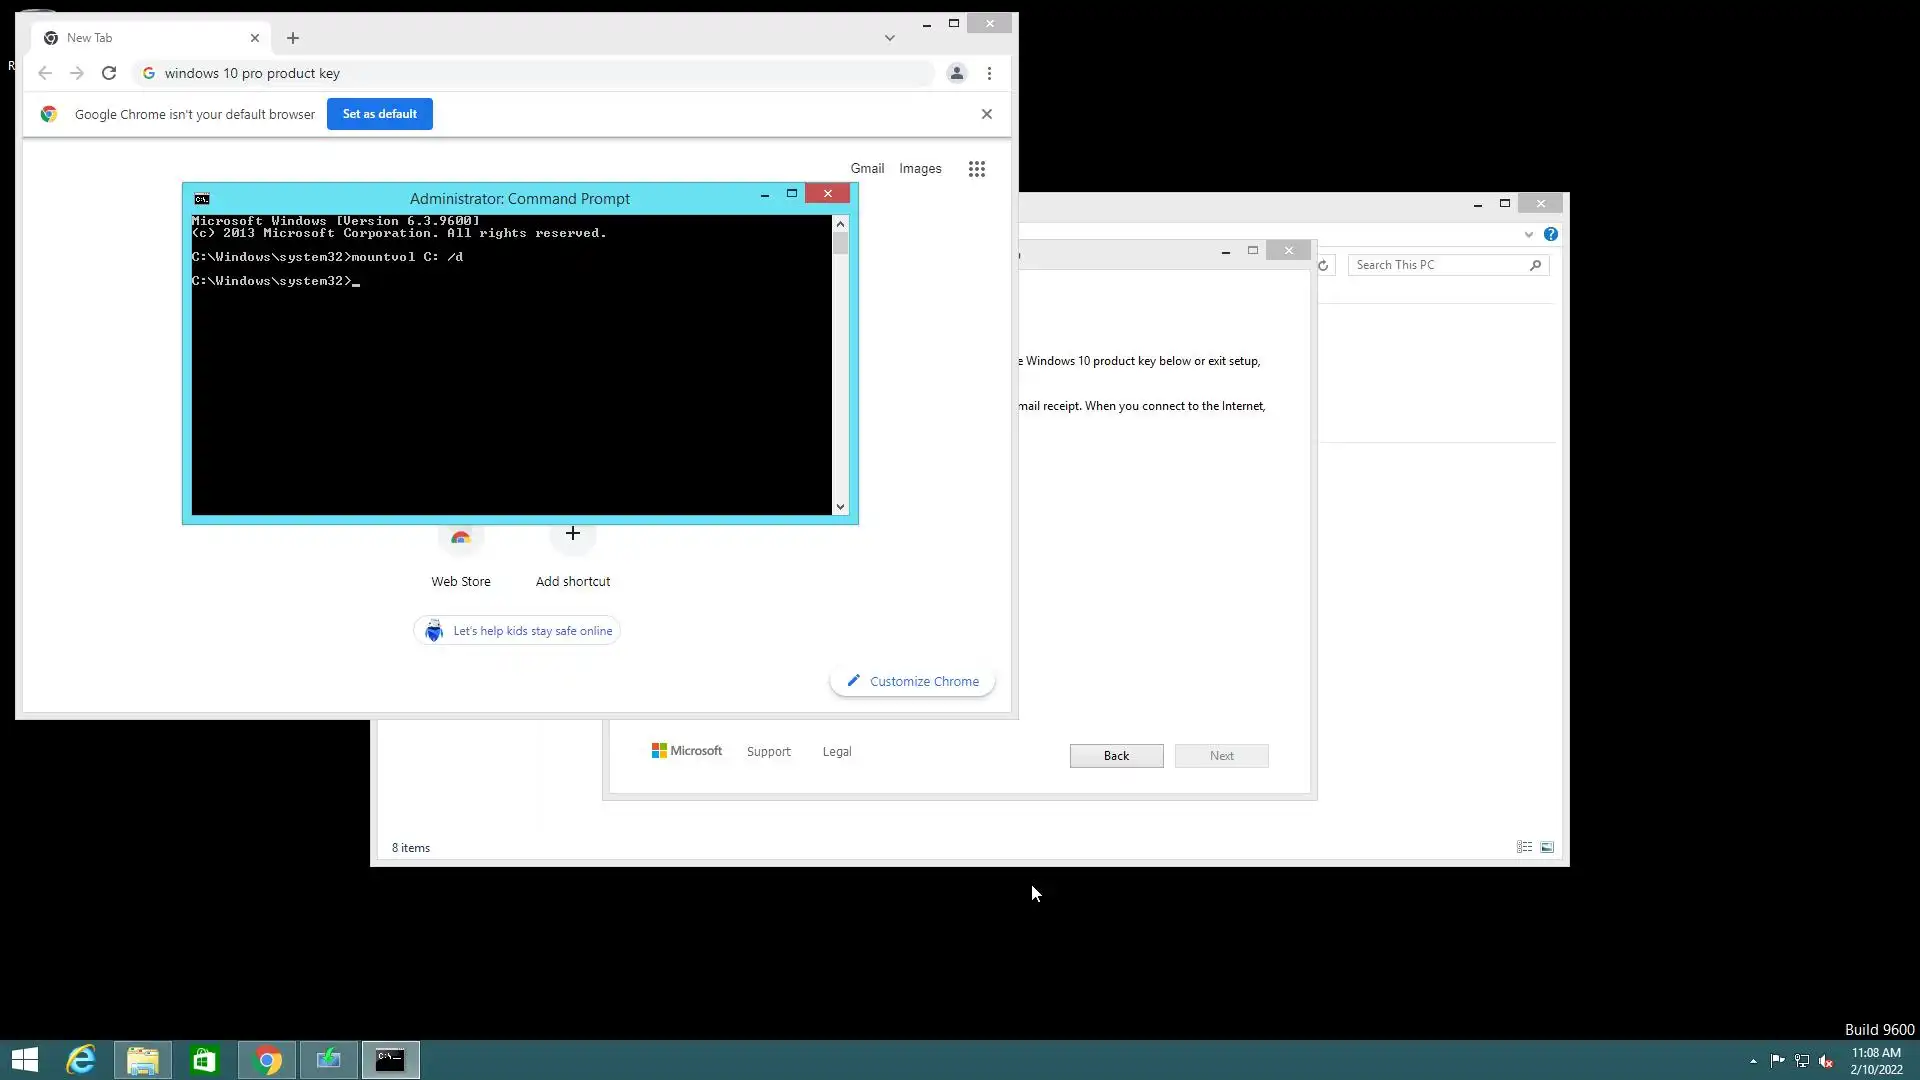1920x1080 pixels.
Task: Open Chrome's three-dot menu
Action: (989, 73)
